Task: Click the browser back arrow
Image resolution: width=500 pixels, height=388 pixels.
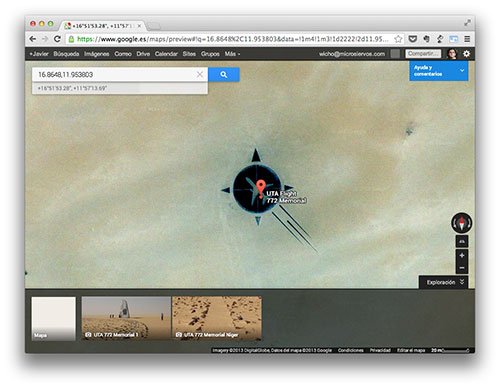Action: [x=32, y=39]
